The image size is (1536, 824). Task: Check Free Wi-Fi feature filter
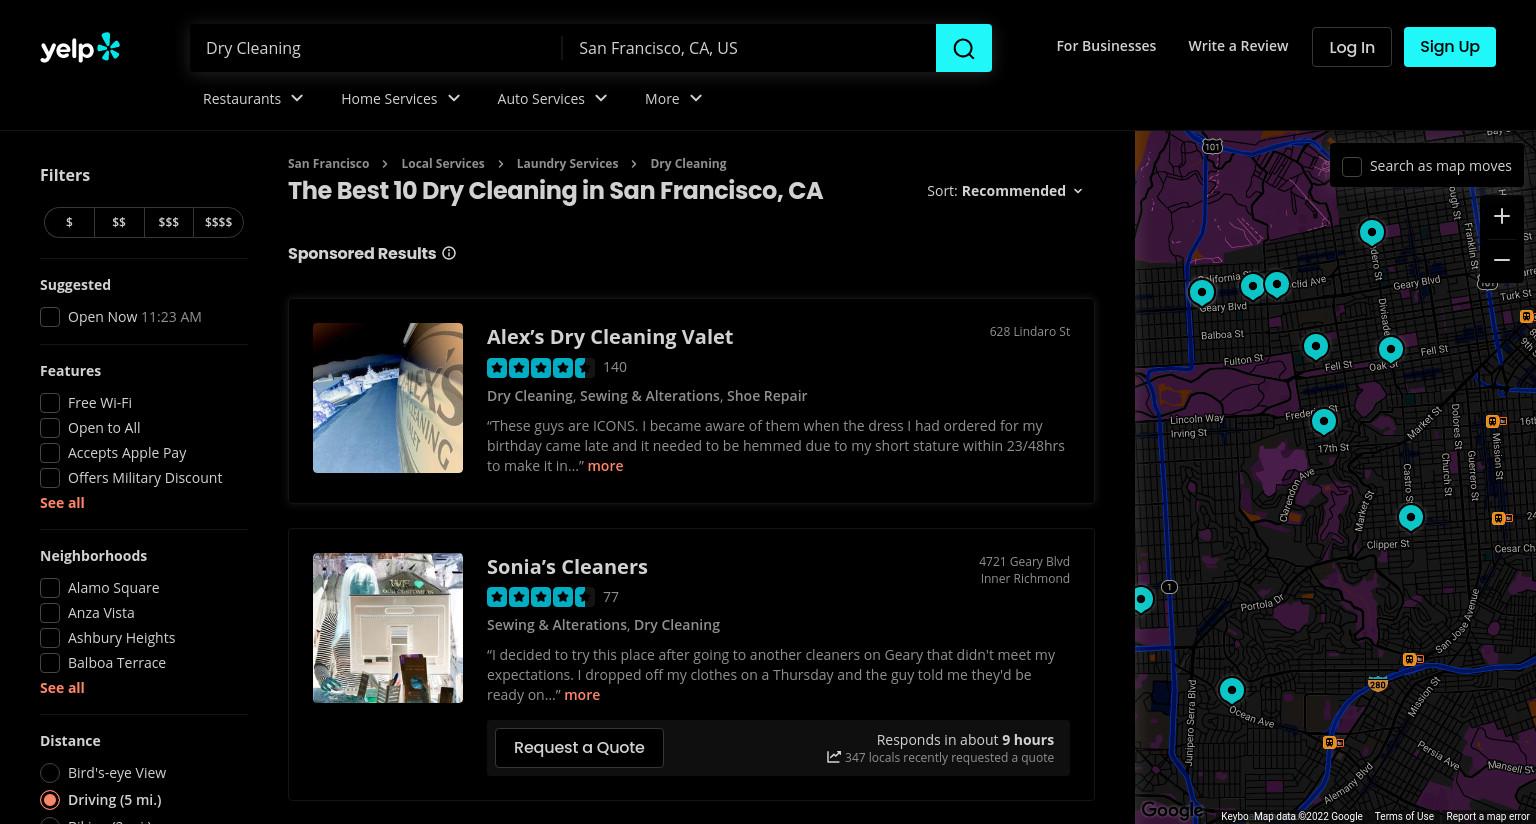50,403
